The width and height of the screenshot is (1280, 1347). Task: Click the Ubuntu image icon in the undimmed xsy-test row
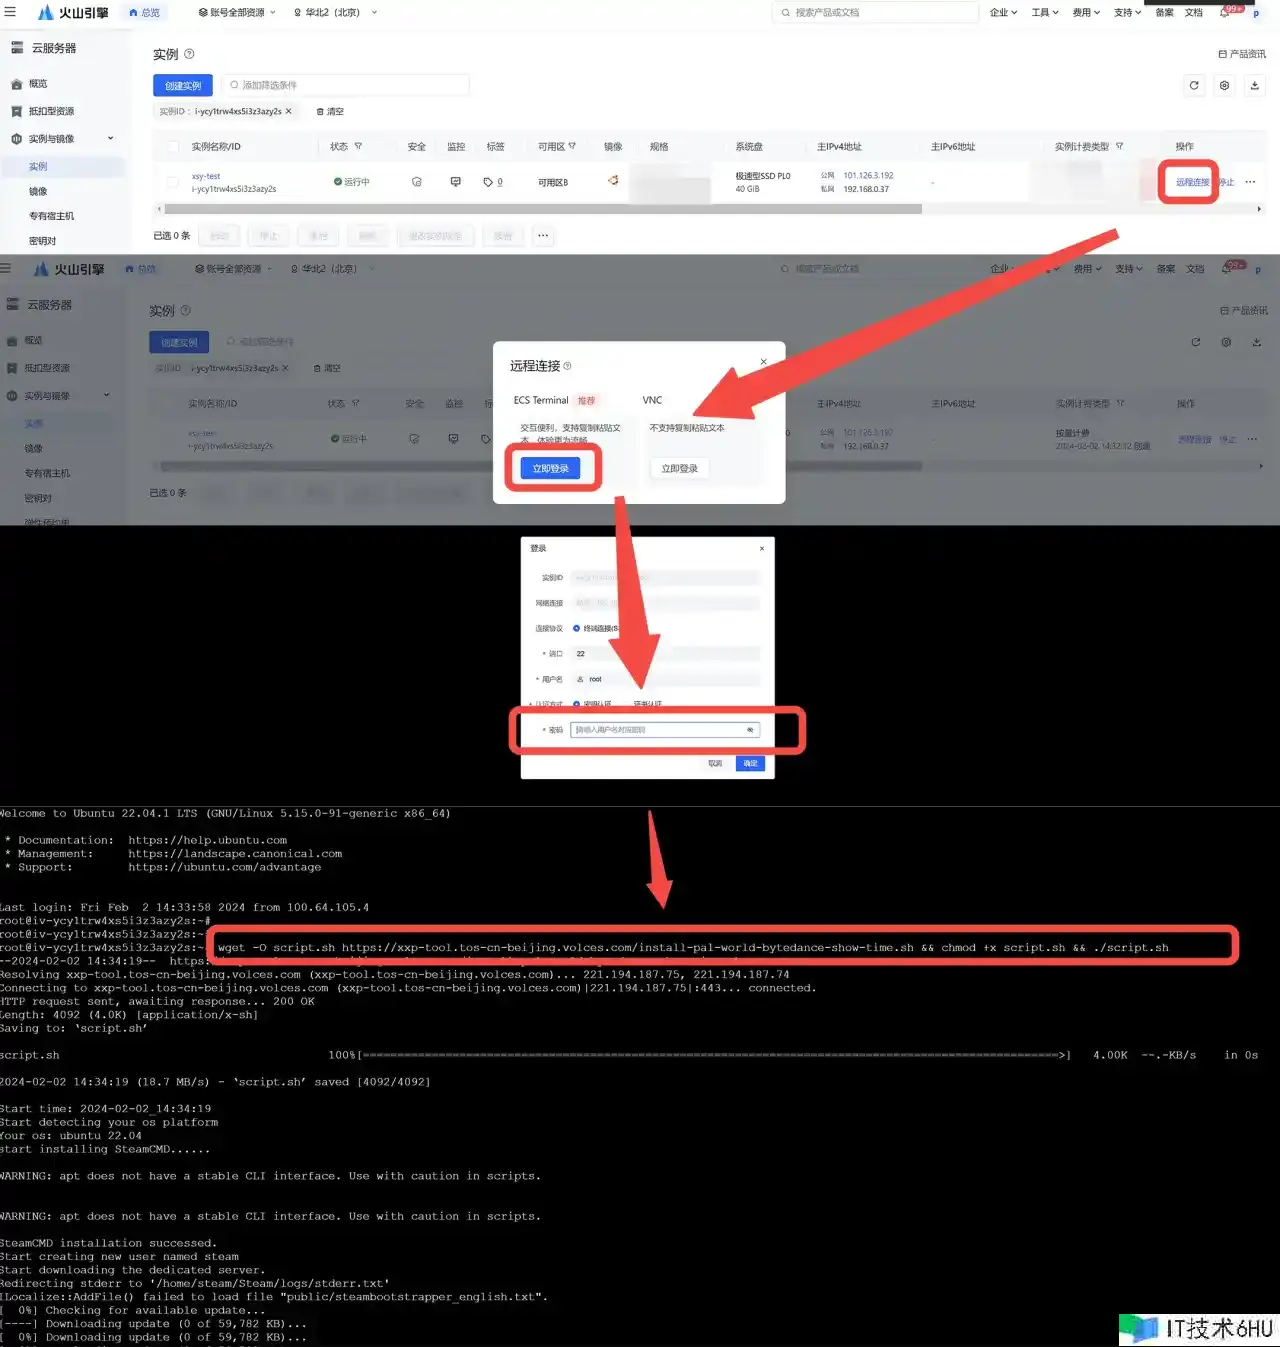click(x=613, y=181)
